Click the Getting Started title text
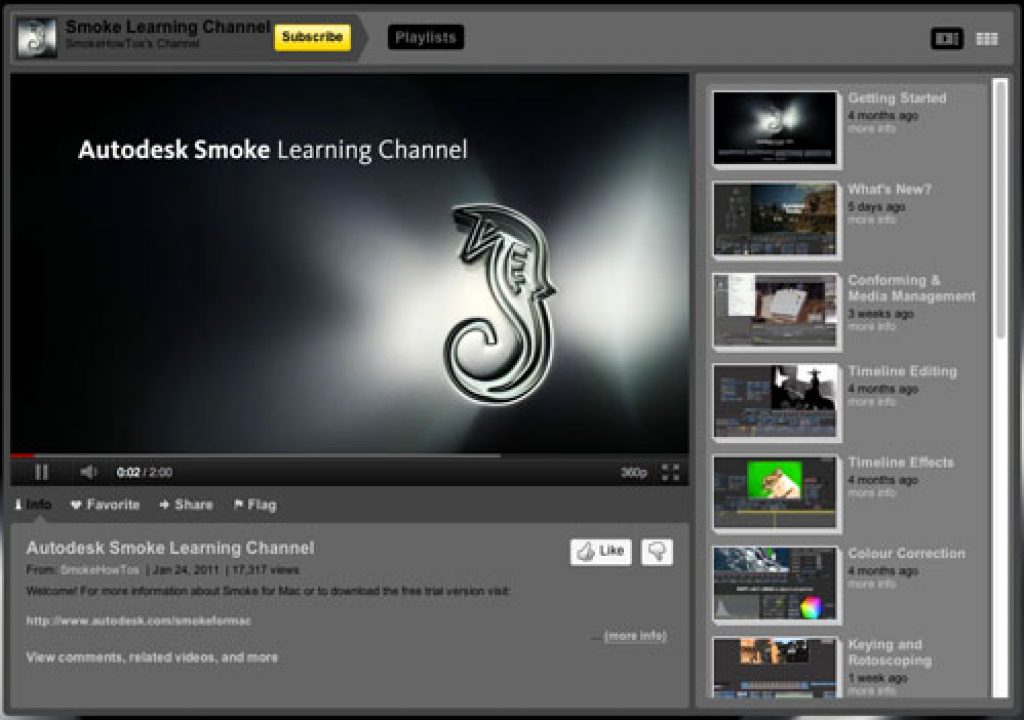 coord(897,98)
